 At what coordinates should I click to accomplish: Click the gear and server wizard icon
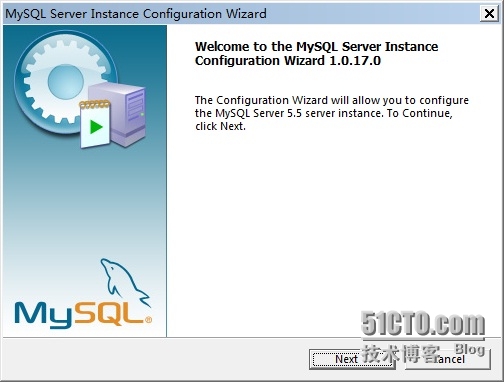[x=80, y=89]
